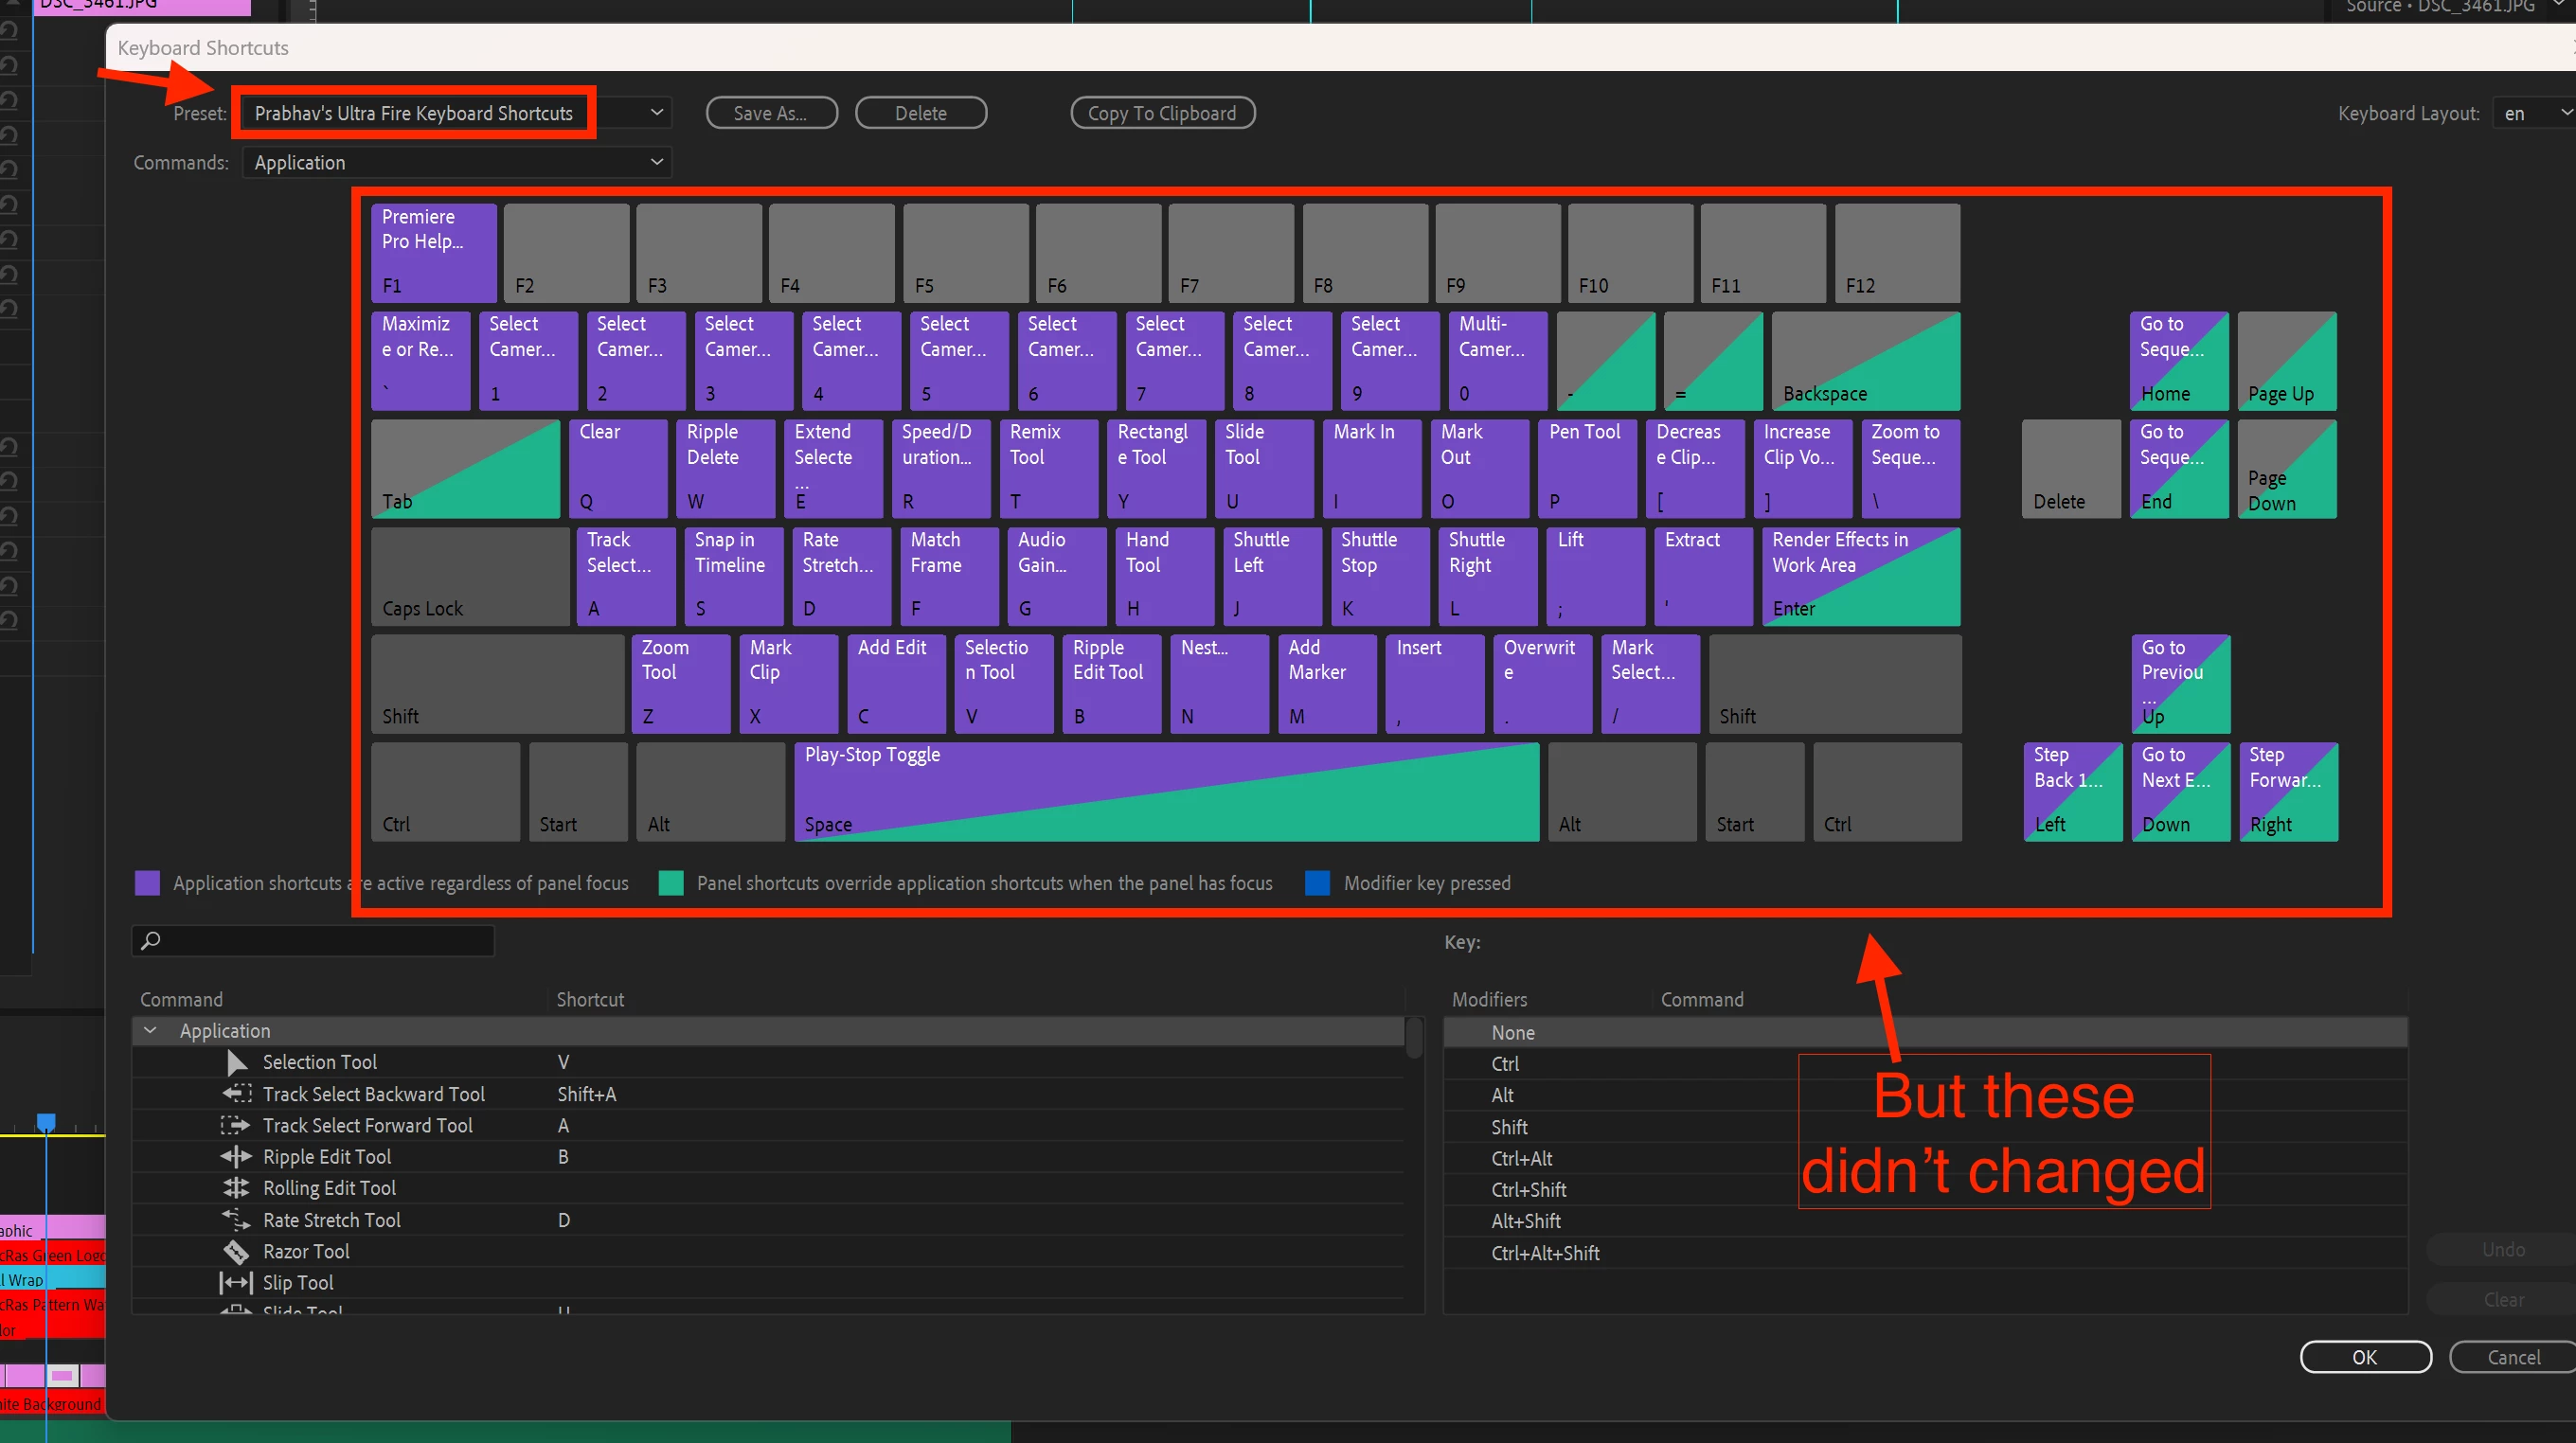Click the Slip Tool icon
The image size is (2576, 1443).
(x=236, y=1283)
